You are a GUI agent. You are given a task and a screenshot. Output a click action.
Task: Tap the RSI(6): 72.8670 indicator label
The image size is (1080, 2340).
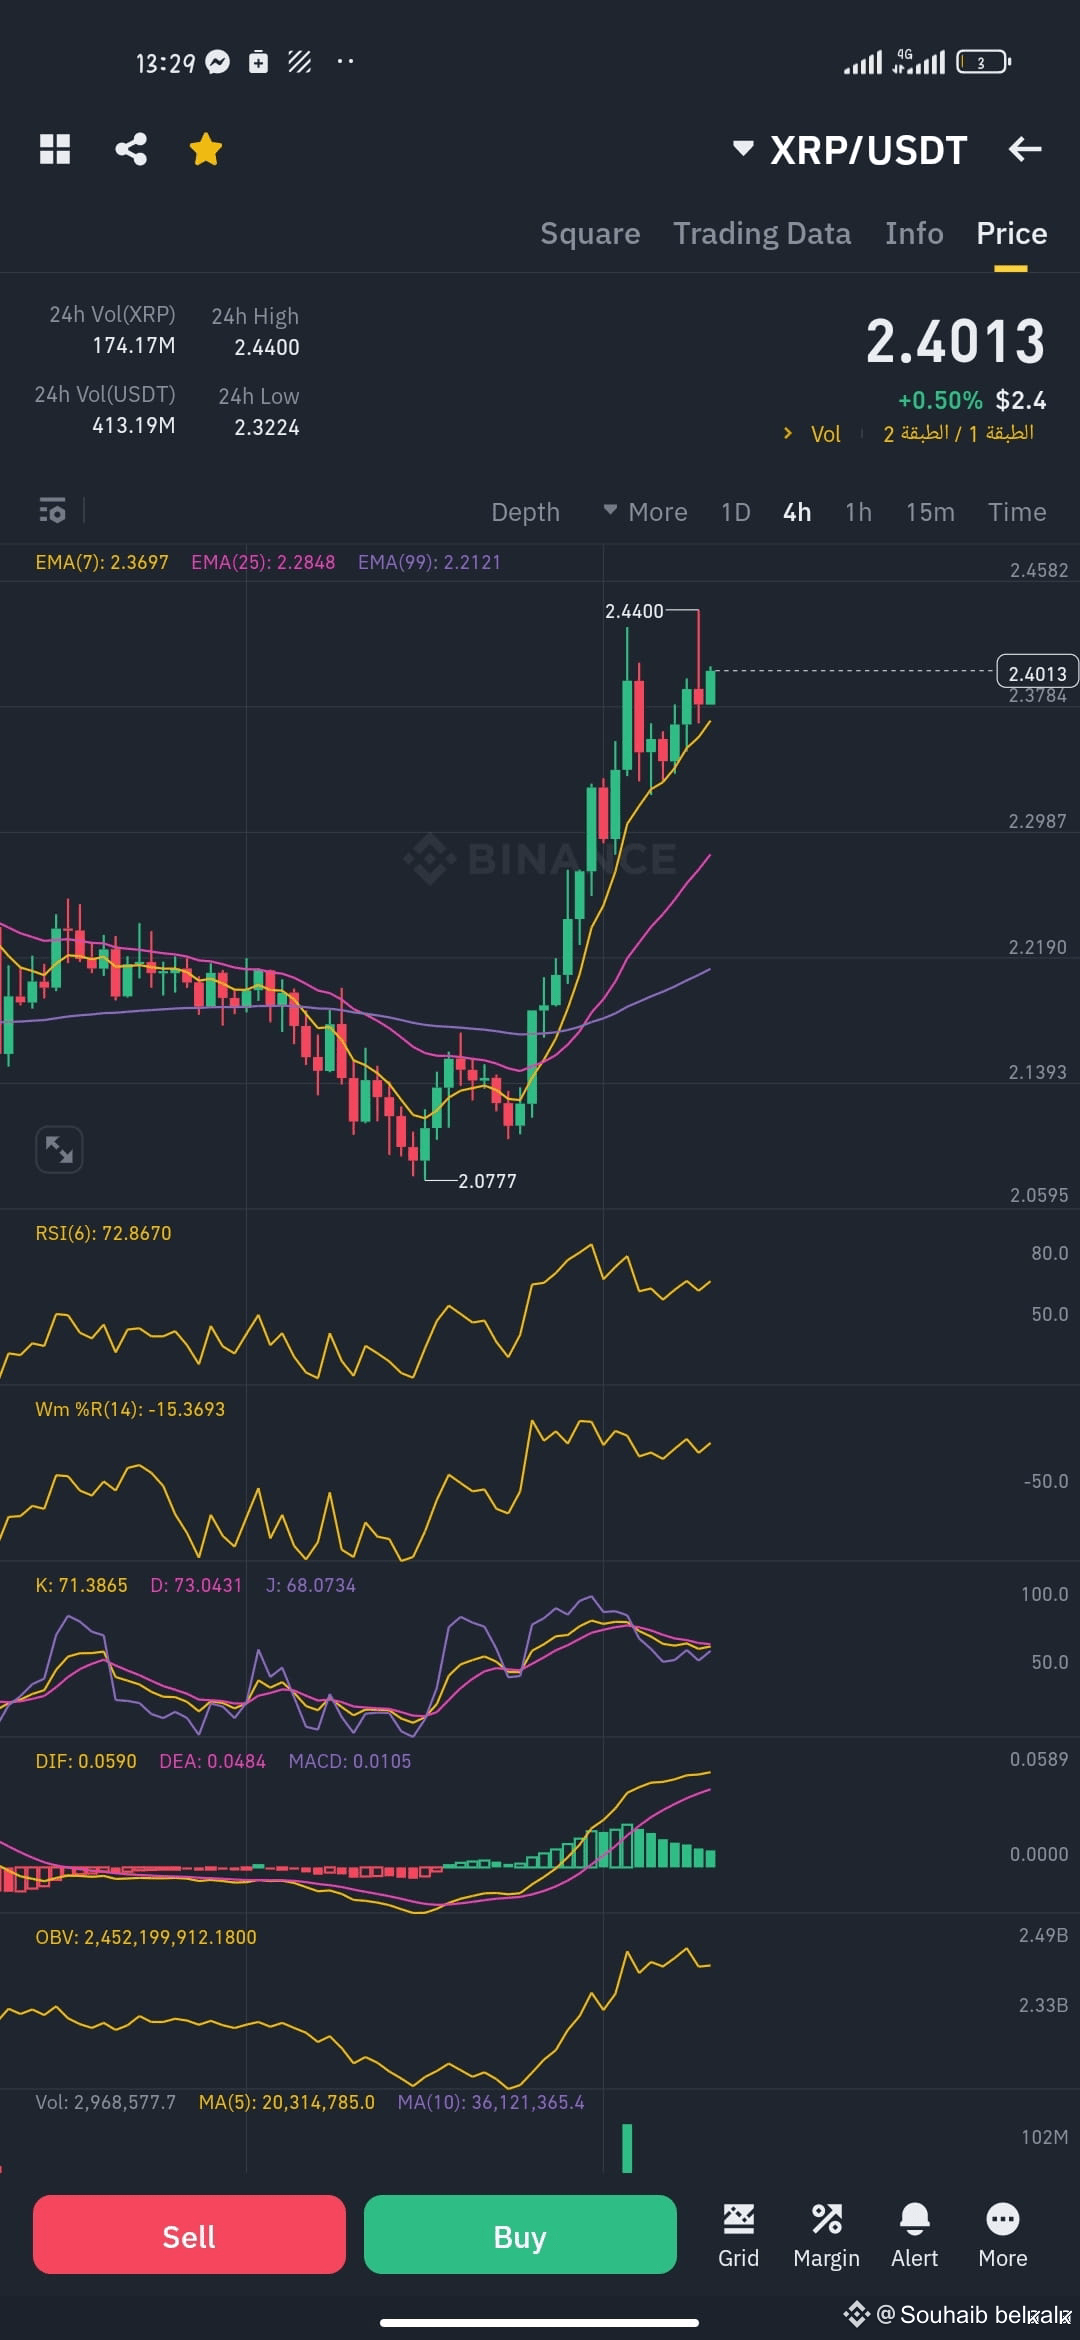(x=103, y=1233)
